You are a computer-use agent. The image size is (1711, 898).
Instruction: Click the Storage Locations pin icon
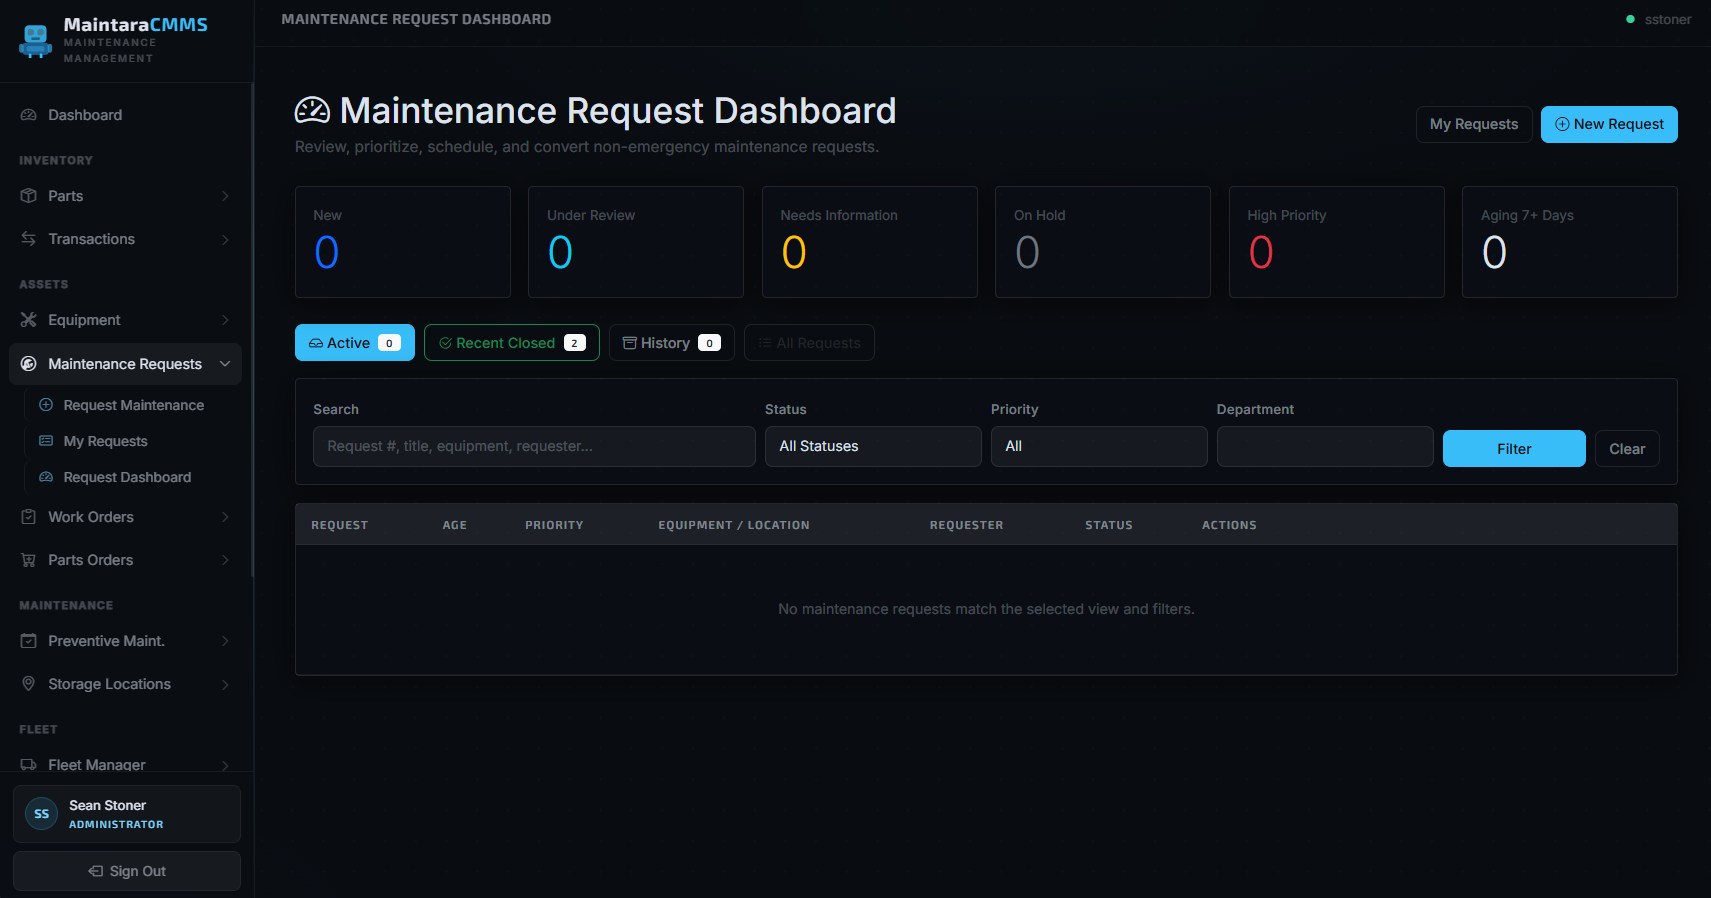click(29, 684)
